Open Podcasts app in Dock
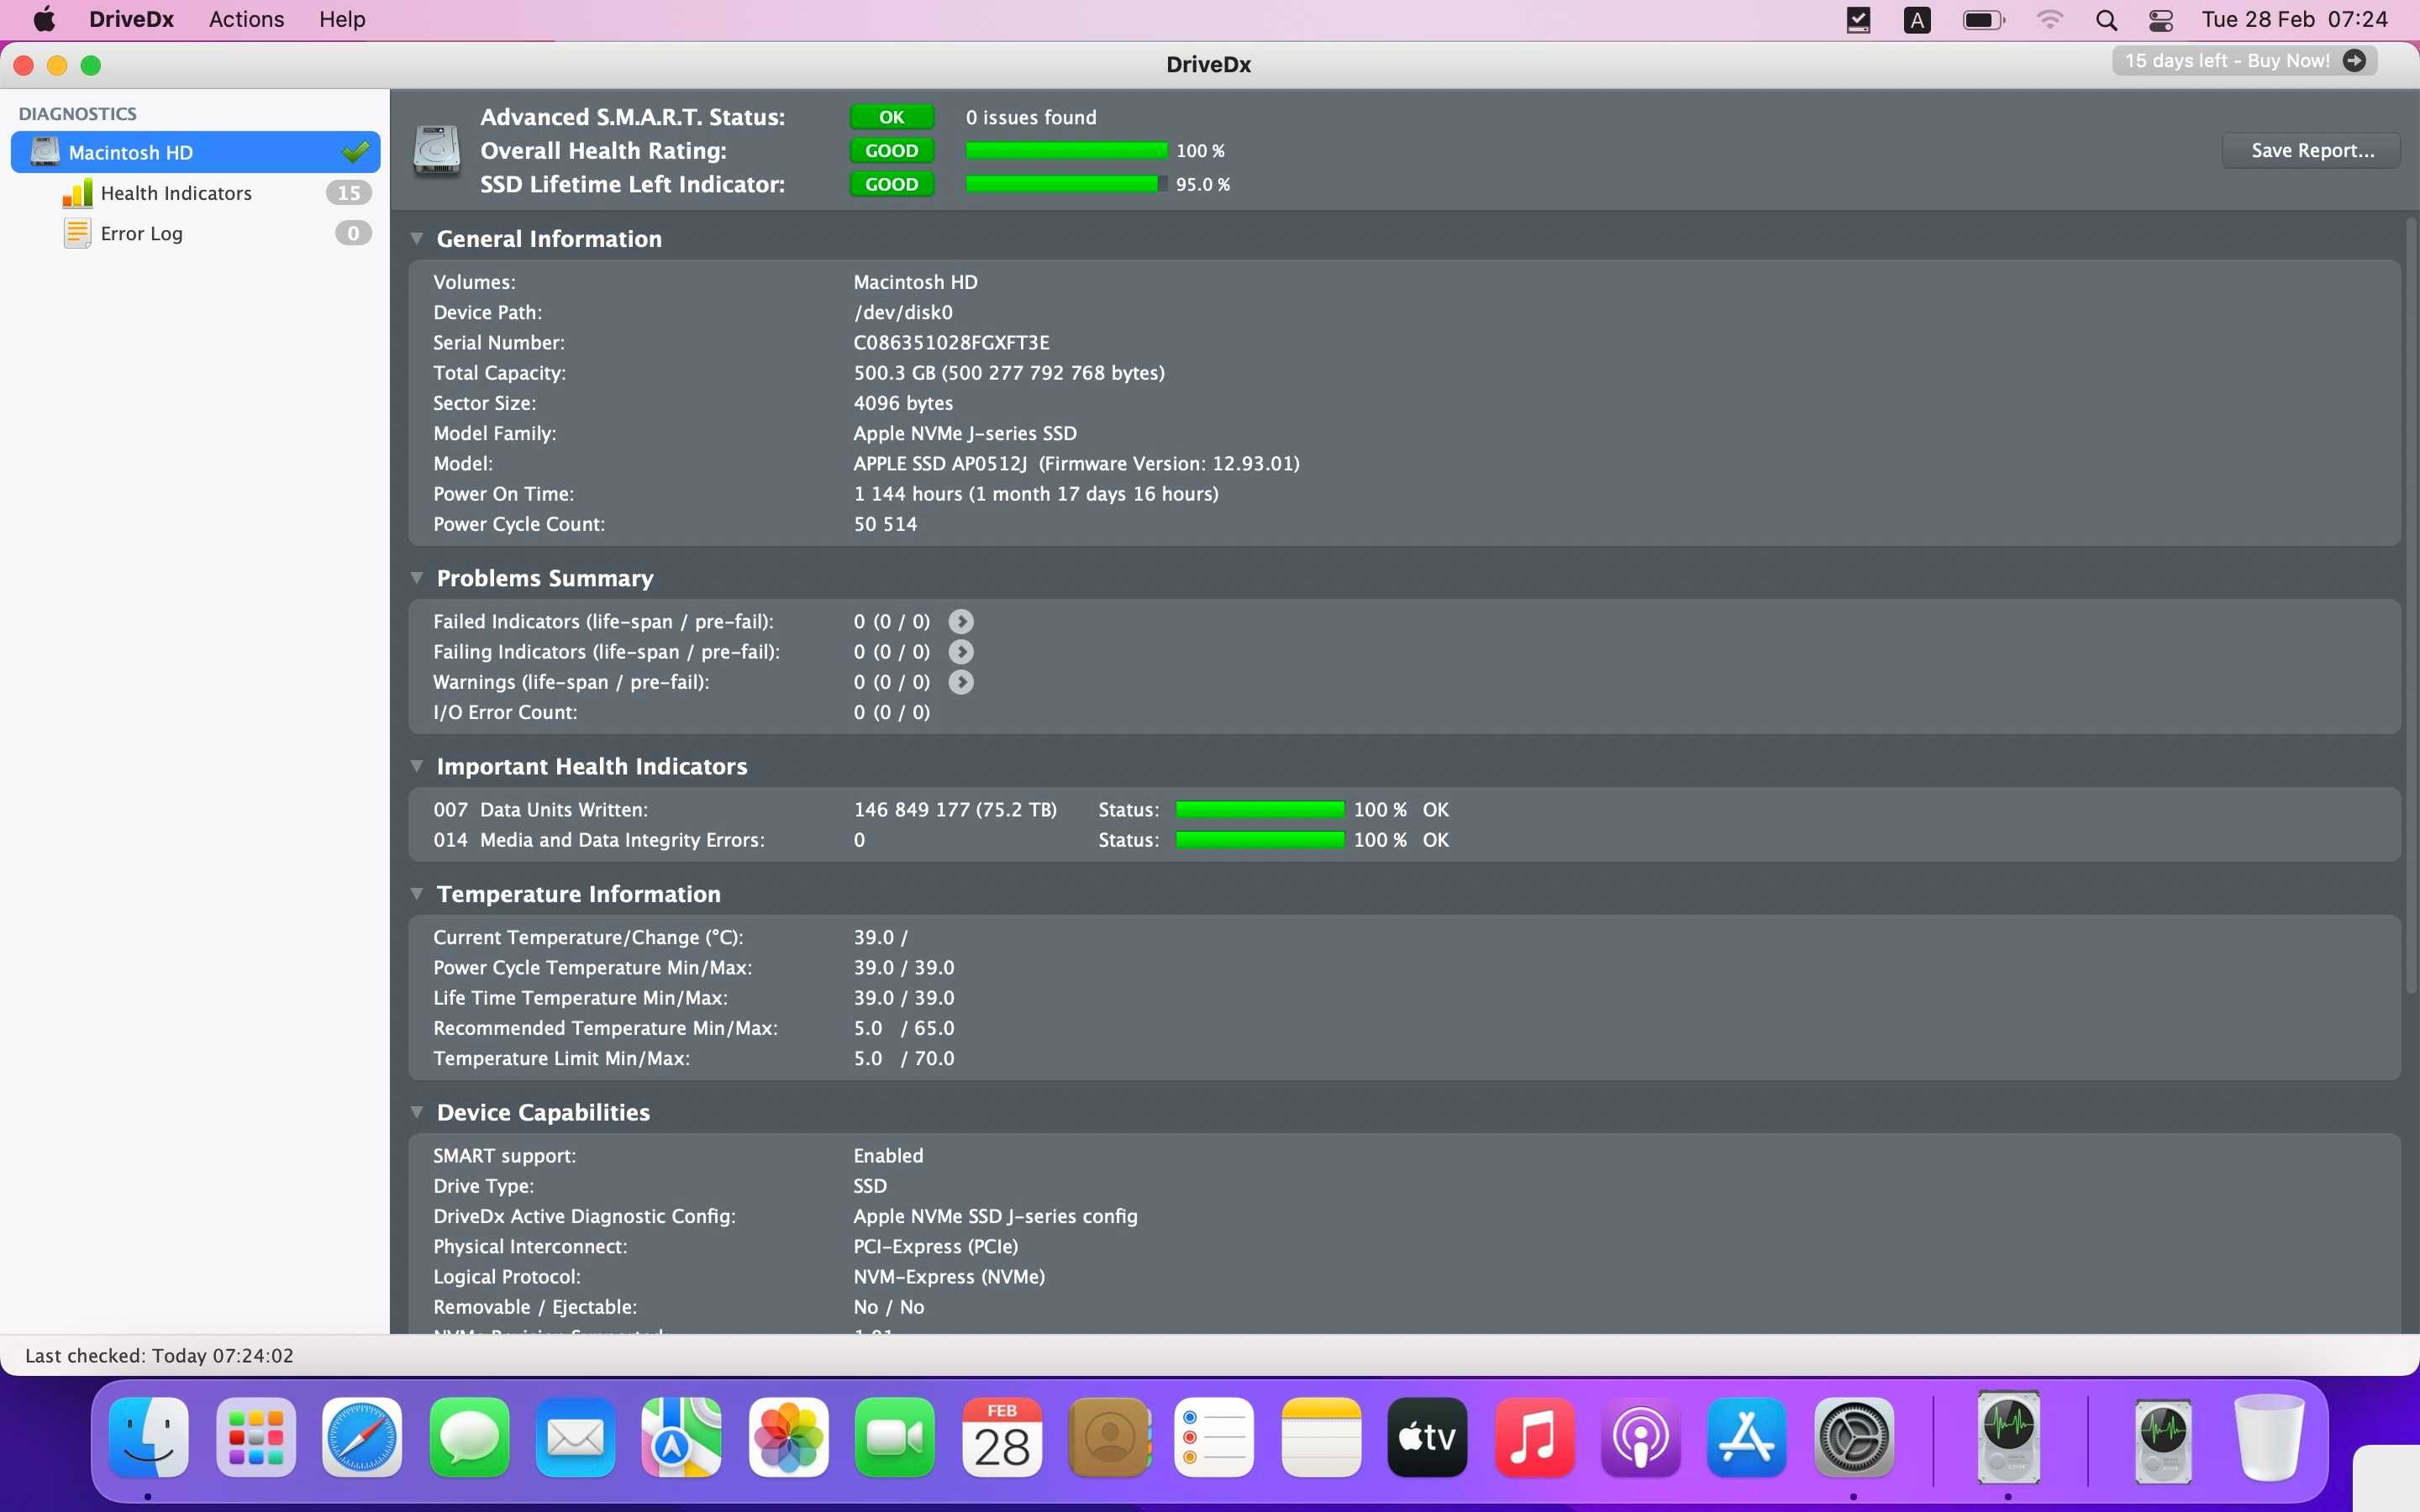This screenshot has height=1512, width=2420. point(1640,1437)
